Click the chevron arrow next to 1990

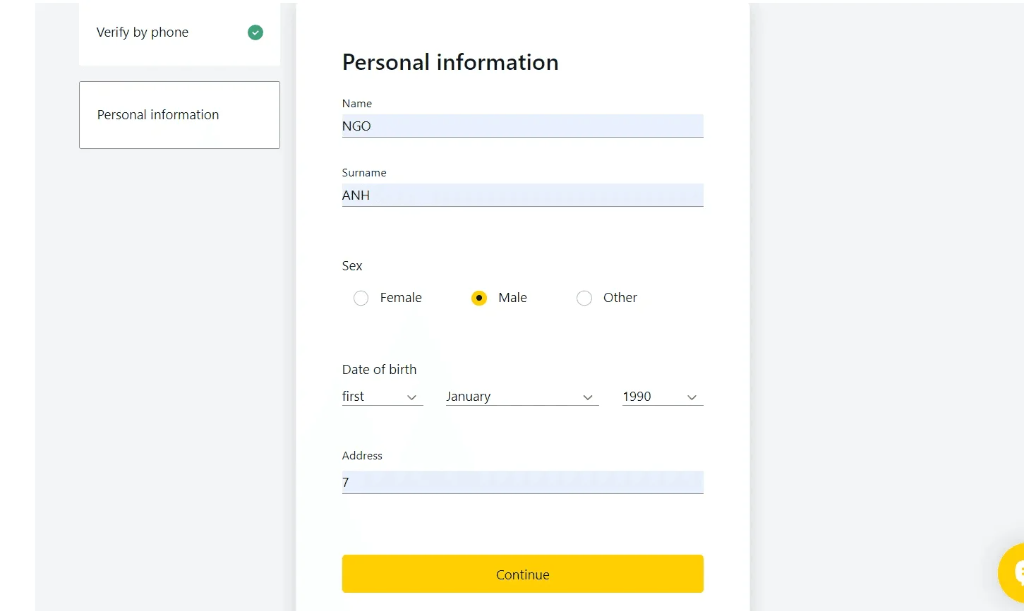coord(691,397)
